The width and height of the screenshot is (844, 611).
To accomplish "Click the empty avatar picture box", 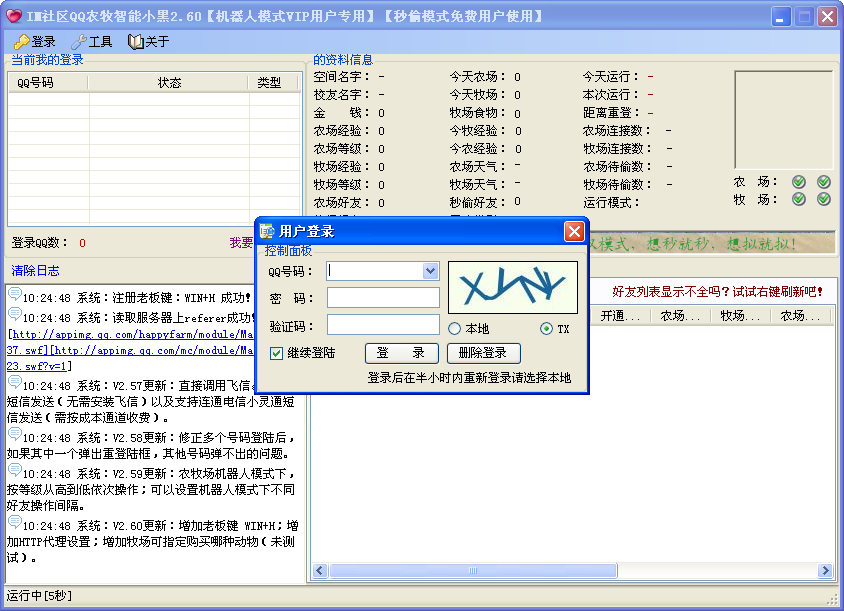I will (783, 120).
